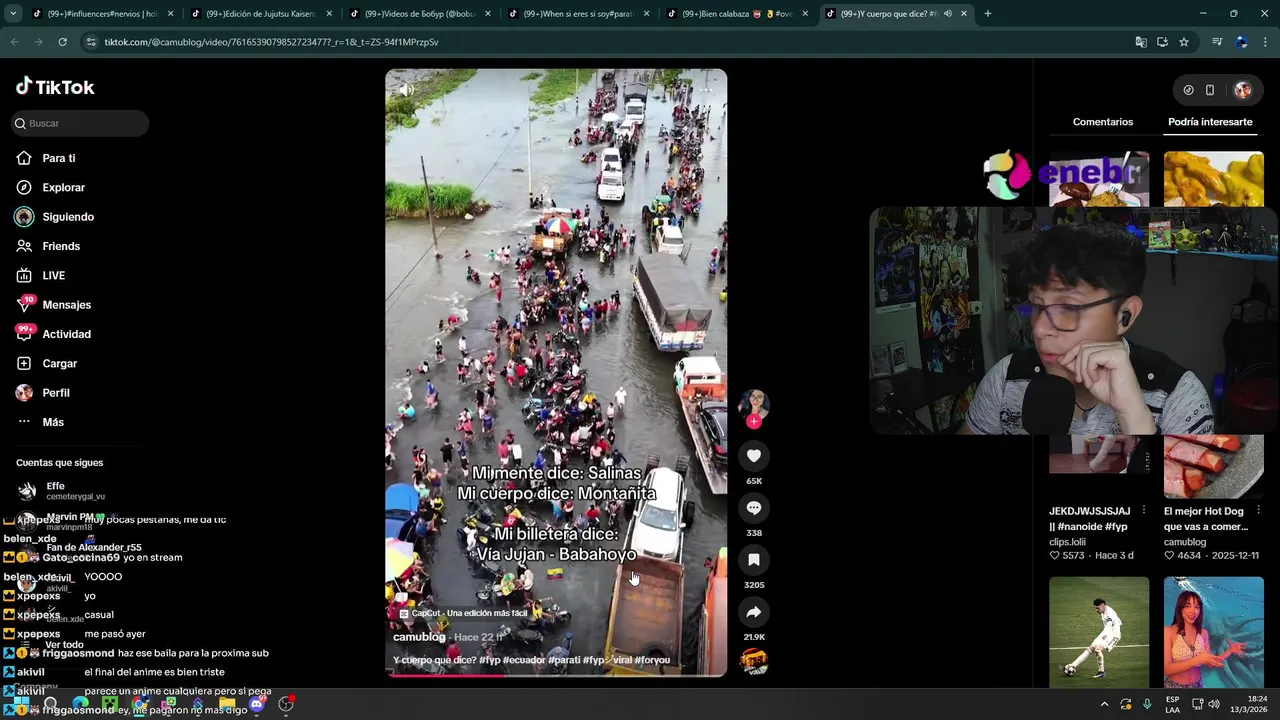Translate this page icon
Screen dimensions: 1280x720
tap(1141, 42)
